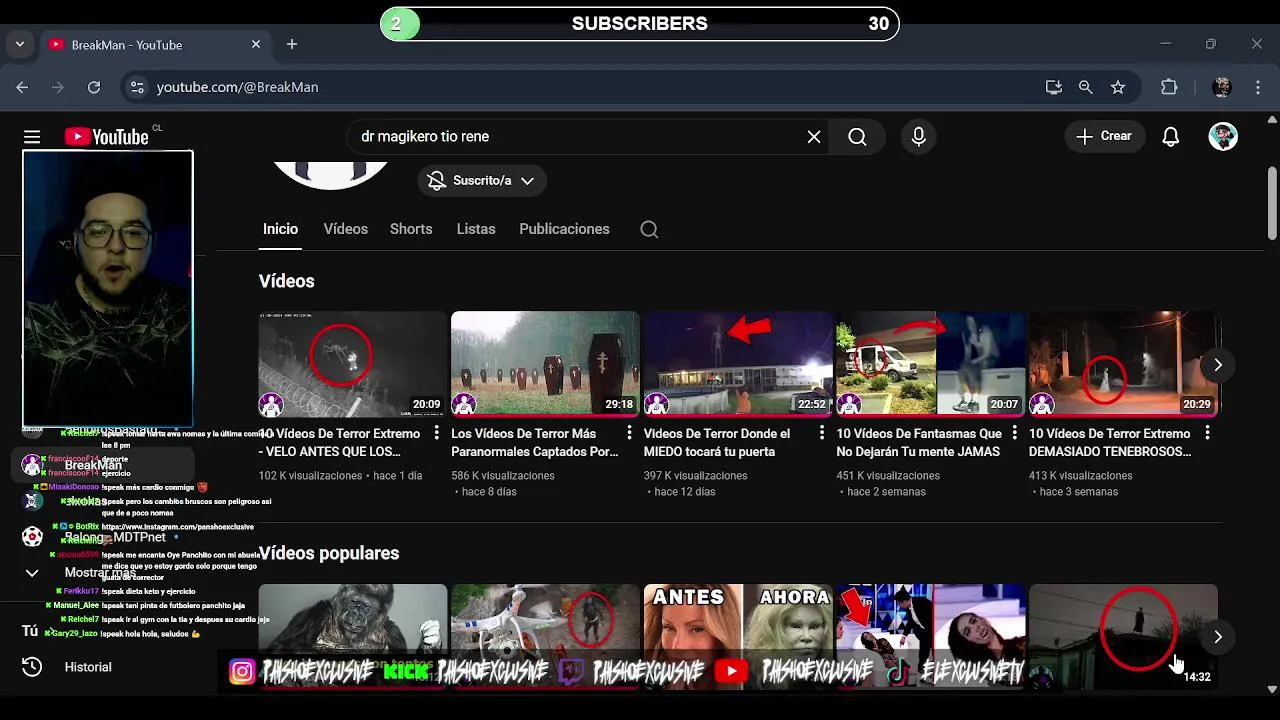The height and width of the screenshot is (720, 1280).
Task: Open video title 'Videos De Terror Donde el MIEDO'
Action: 717,443
